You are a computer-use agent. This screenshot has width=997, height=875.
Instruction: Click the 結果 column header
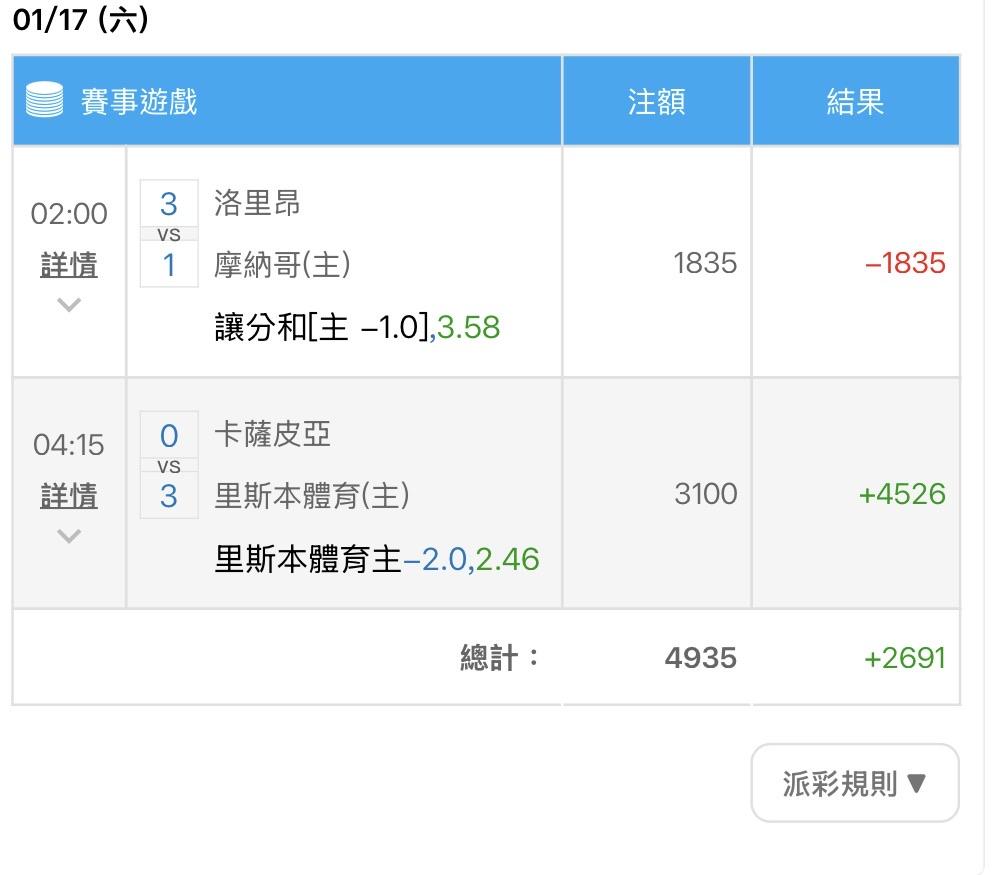(x=855, y=101)
